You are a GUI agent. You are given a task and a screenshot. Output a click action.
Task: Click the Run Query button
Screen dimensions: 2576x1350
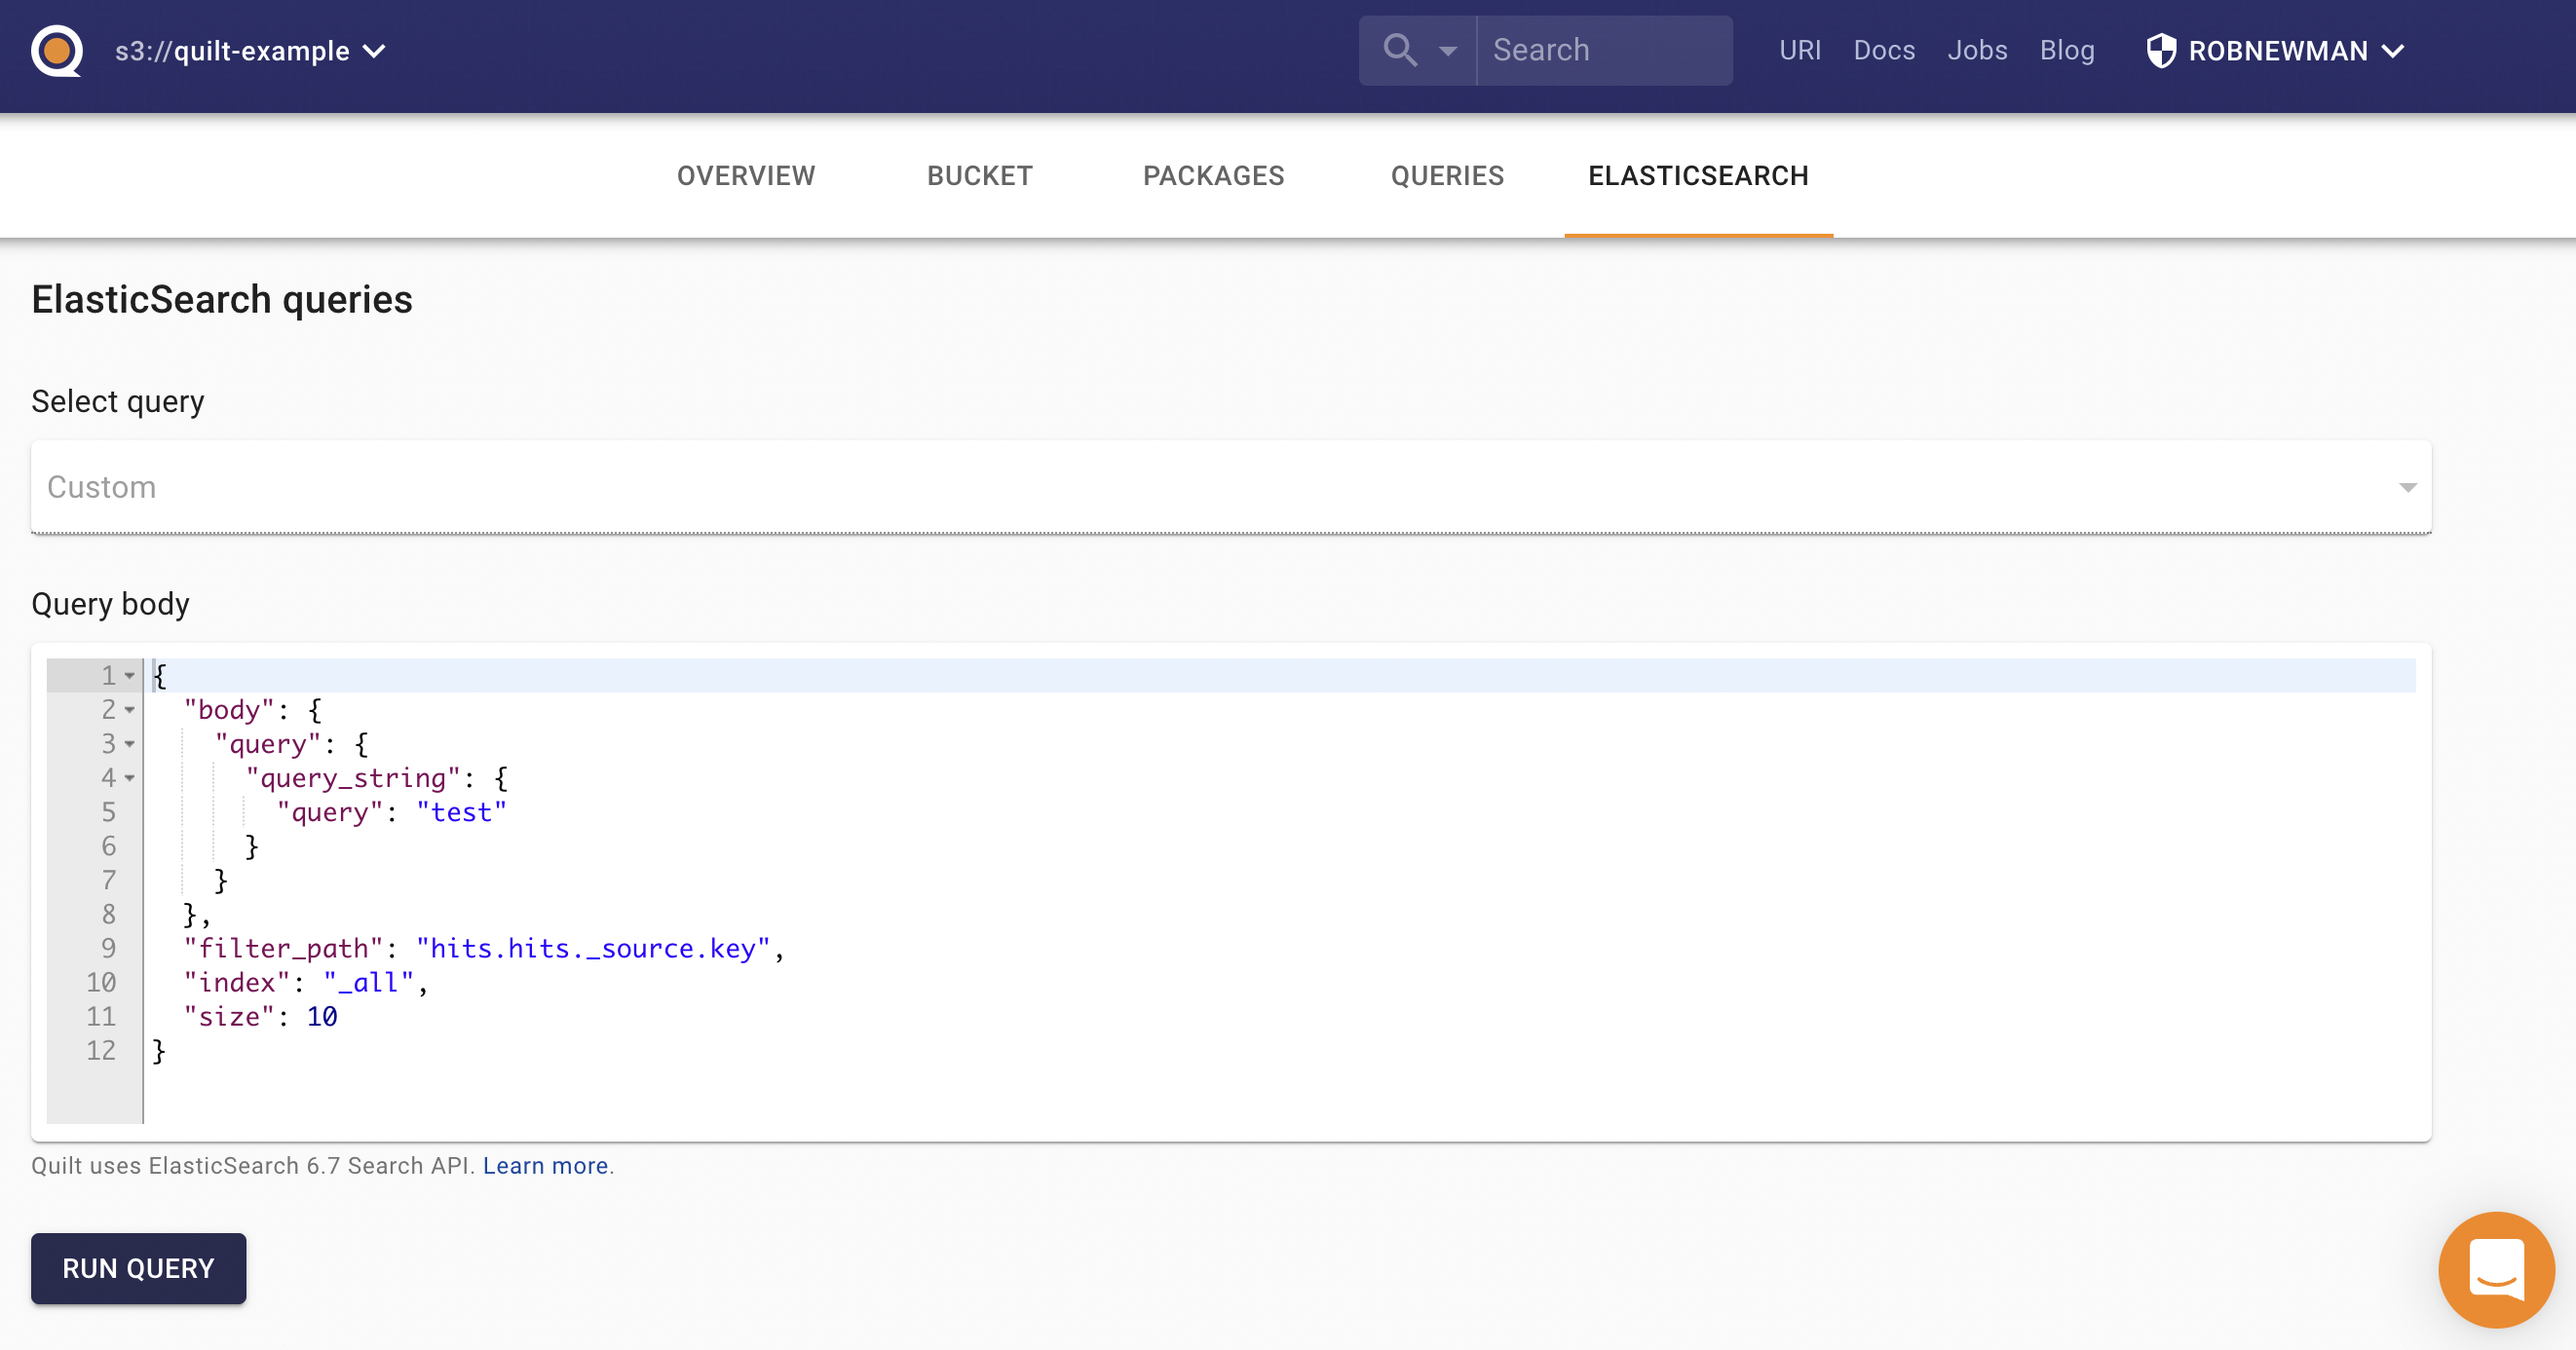(x=138, y=1268)
